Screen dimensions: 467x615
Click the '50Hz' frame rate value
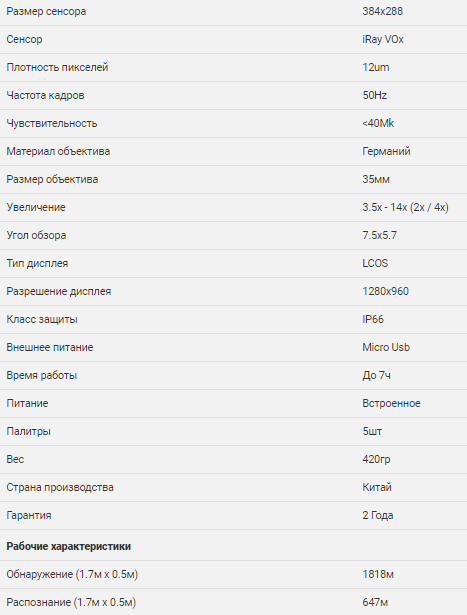point(374,95)
